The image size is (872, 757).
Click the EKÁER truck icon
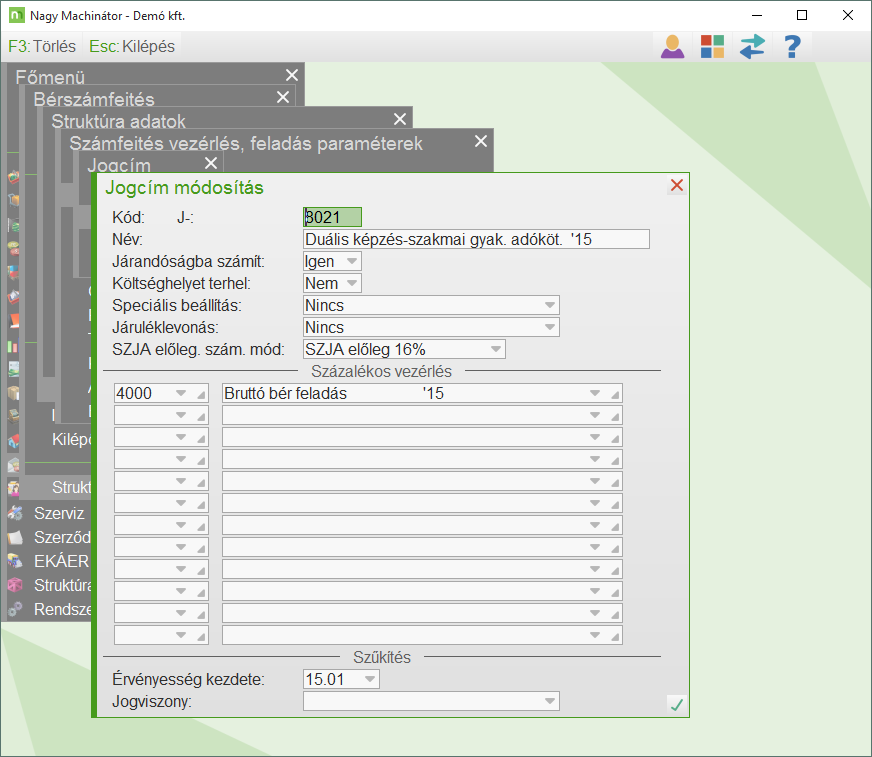15,561
